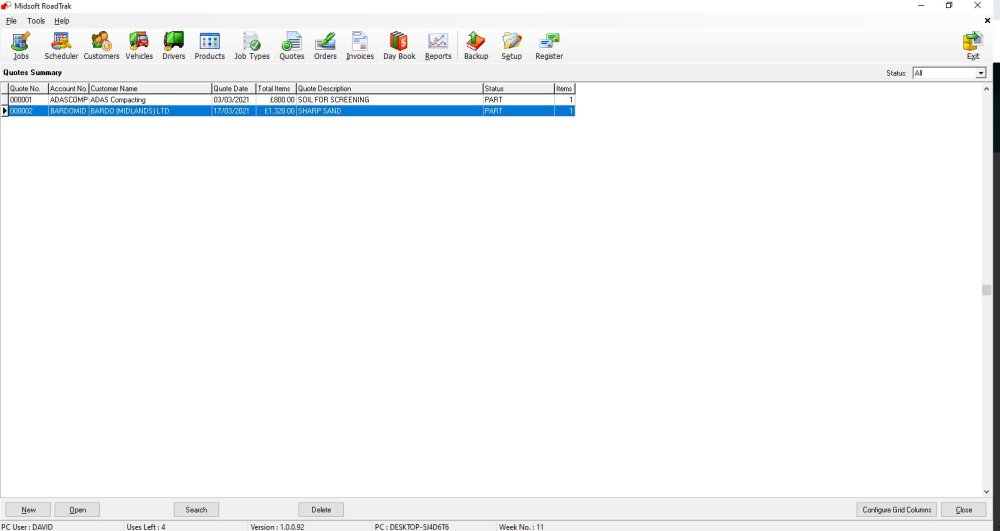Open the Tools menu
The width and height of the screenshot is (1000, 531).
(36, 21)
